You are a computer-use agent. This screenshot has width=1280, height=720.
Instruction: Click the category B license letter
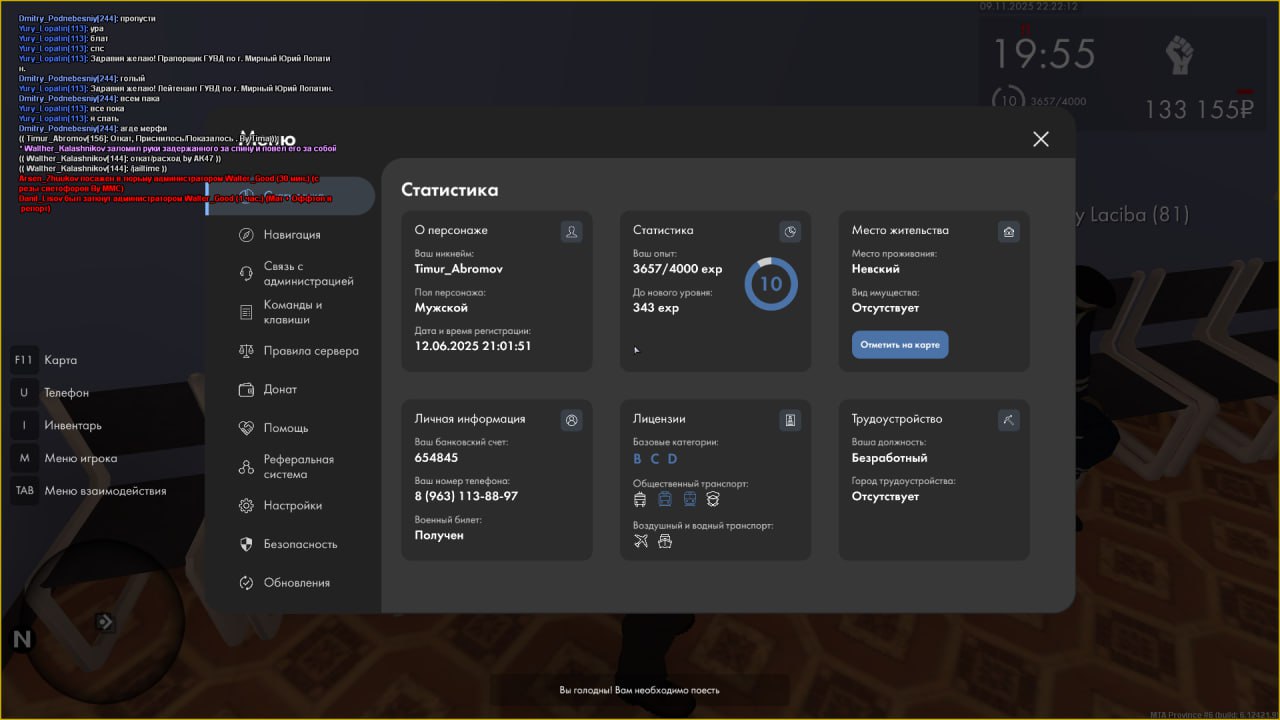(638, 459)
